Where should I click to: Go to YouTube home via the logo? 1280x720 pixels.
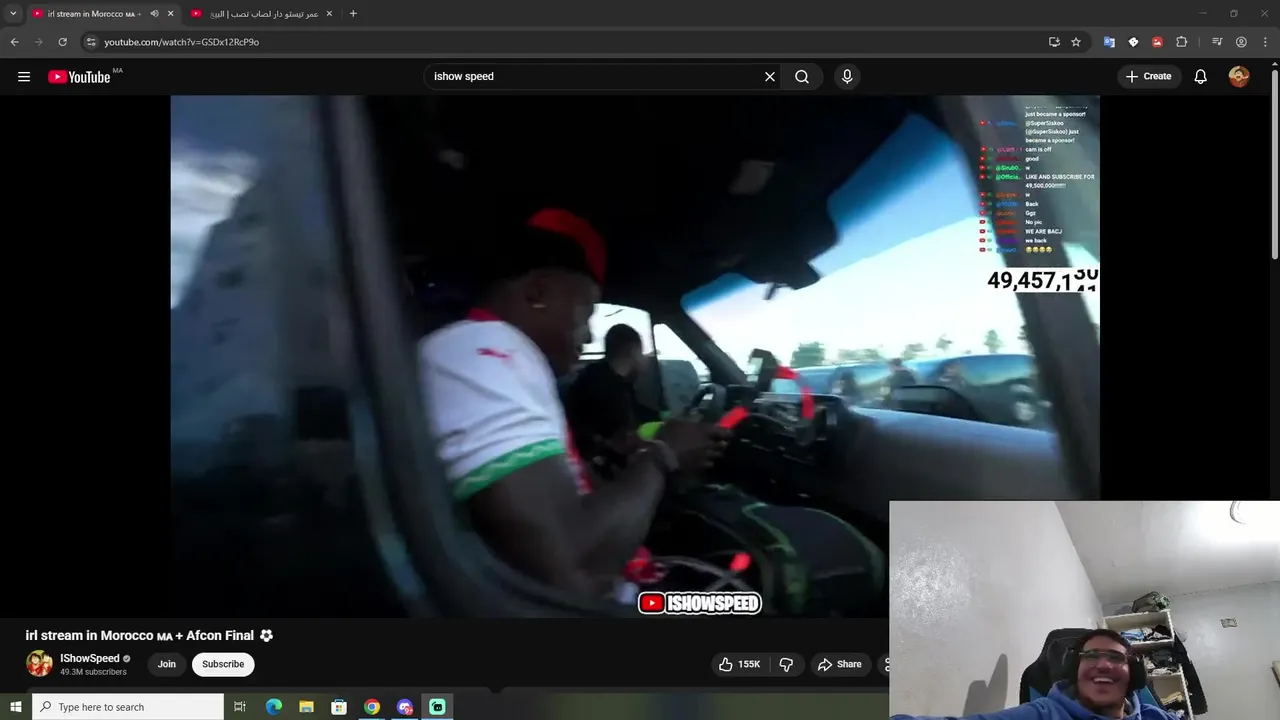(79, 77)
